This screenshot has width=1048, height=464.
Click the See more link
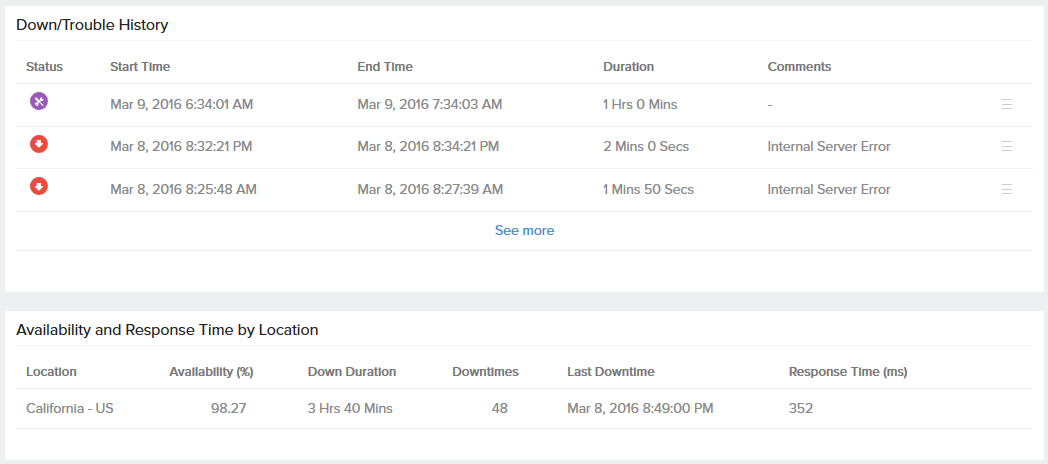(524, 231)
